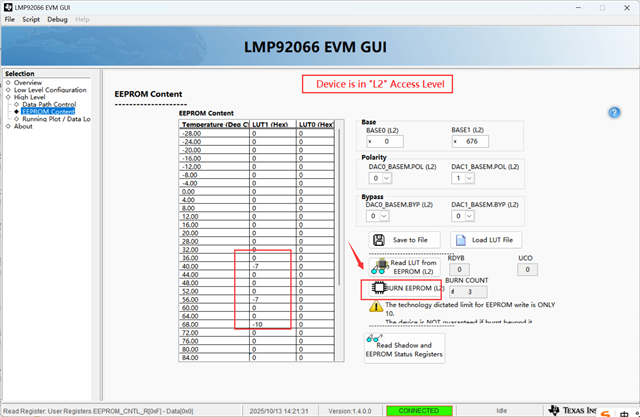Image resolution: width=640 pixels, height=417 pixels.
Task: Open DAC0_BASEM.POL (L2) dropdown
Action: tap(380, 178)
